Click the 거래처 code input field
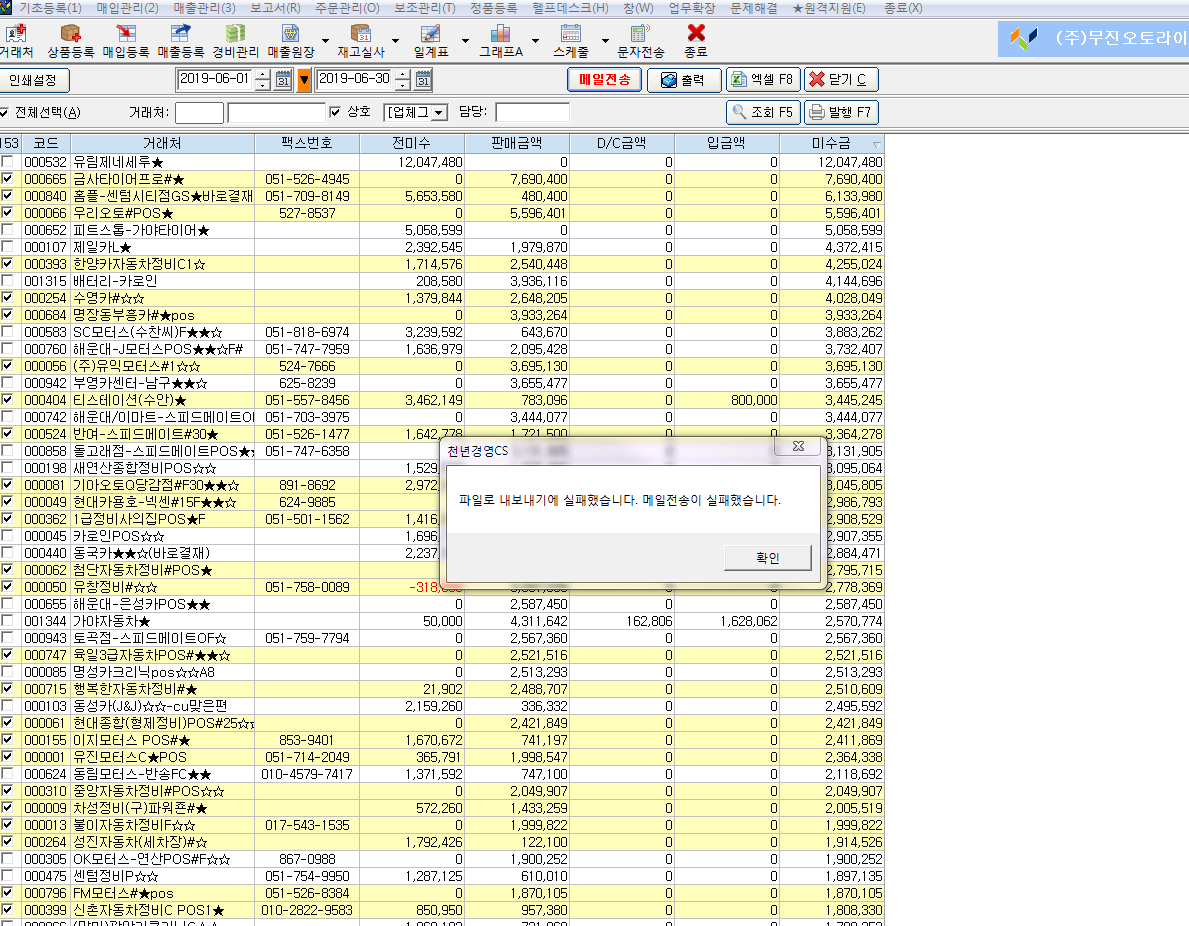1189x926 pixels. pos(199,112)
